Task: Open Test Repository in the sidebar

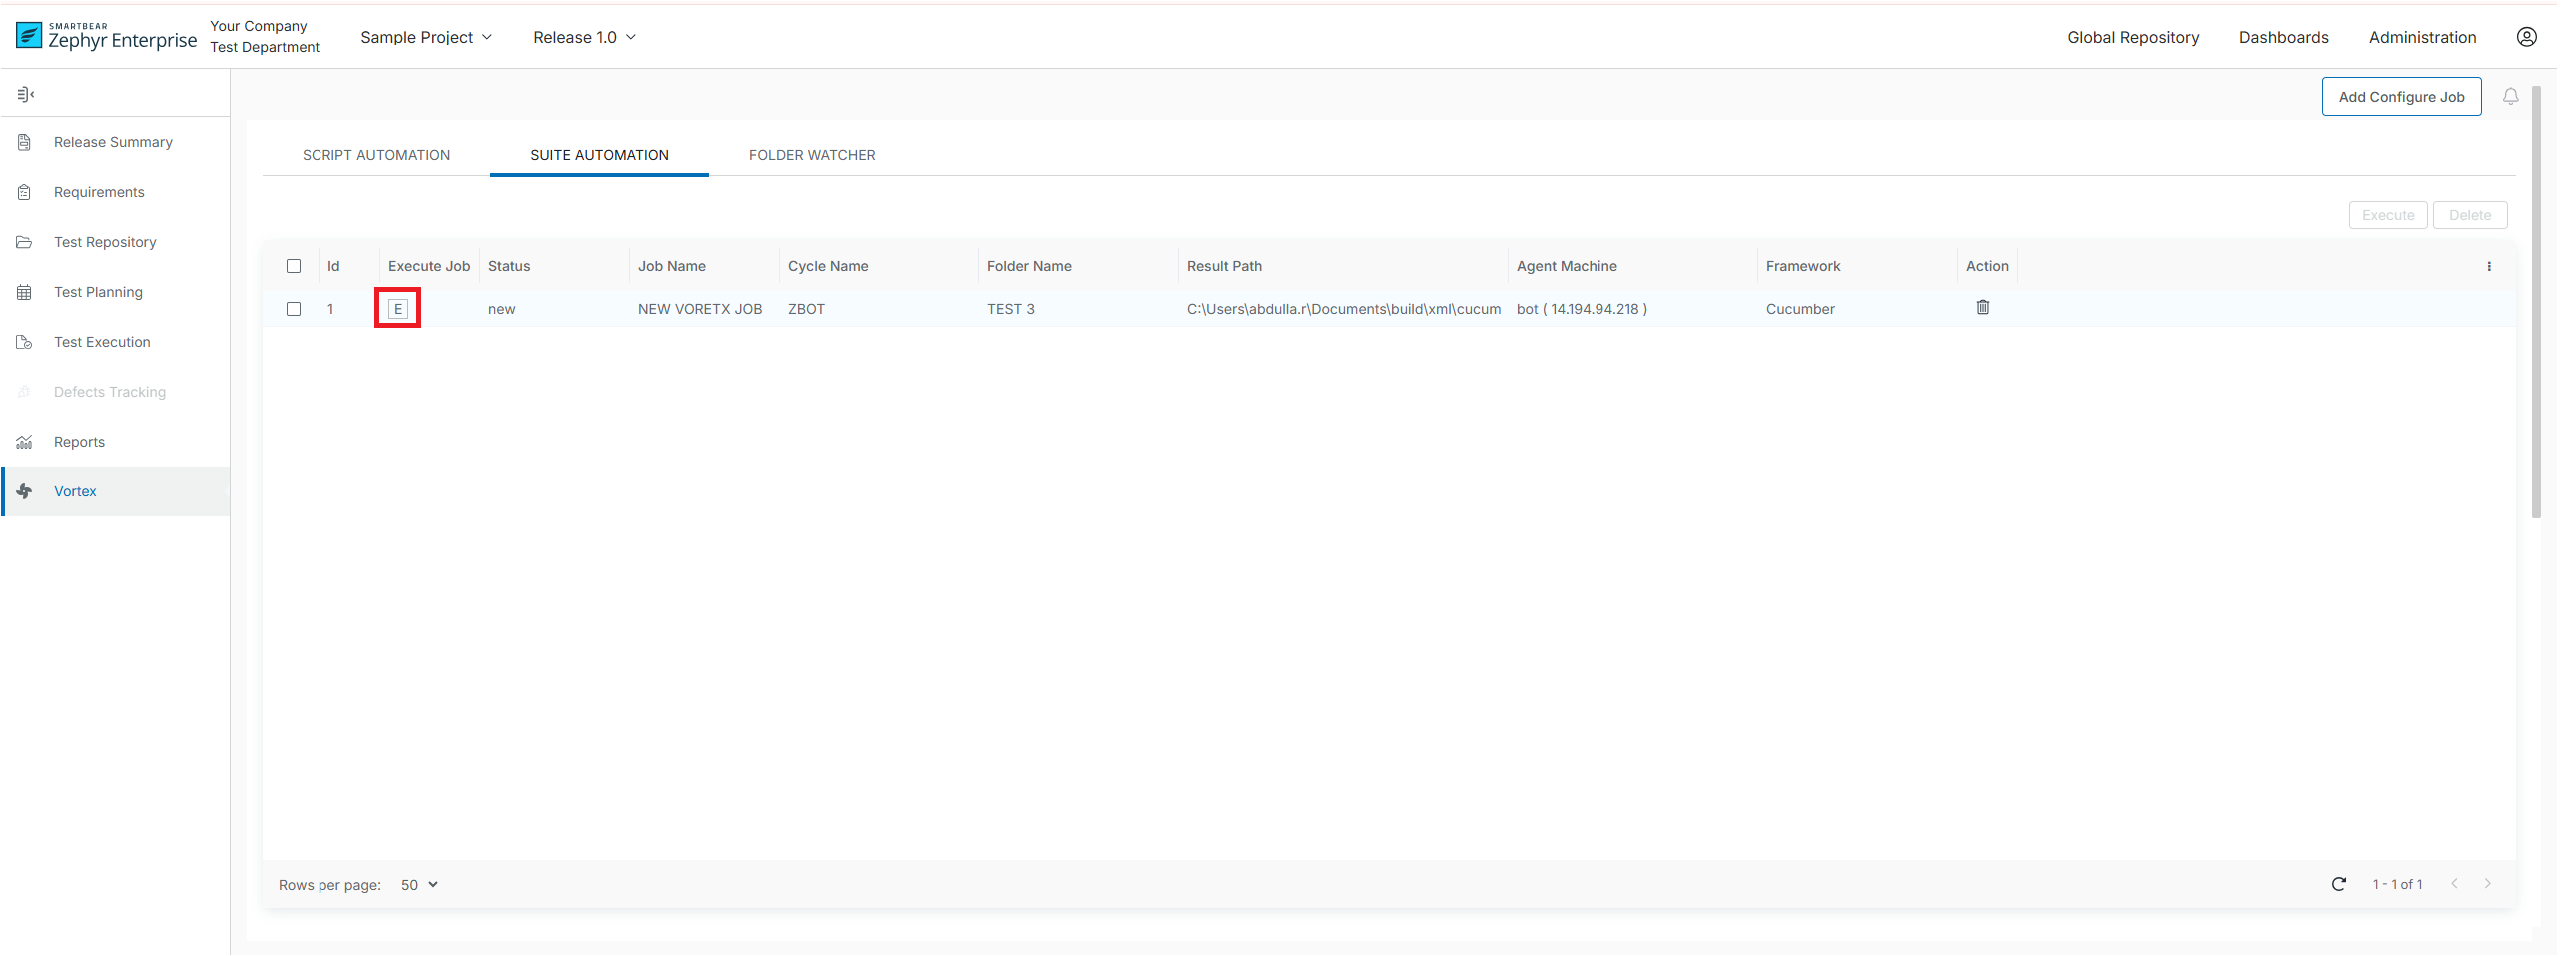Action: click(x=105, y=242)
